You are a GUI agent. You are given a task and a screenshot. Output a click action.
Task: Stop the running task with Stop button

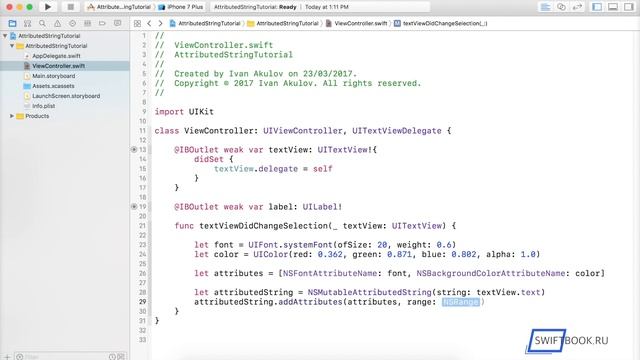(x=70, y=7)
